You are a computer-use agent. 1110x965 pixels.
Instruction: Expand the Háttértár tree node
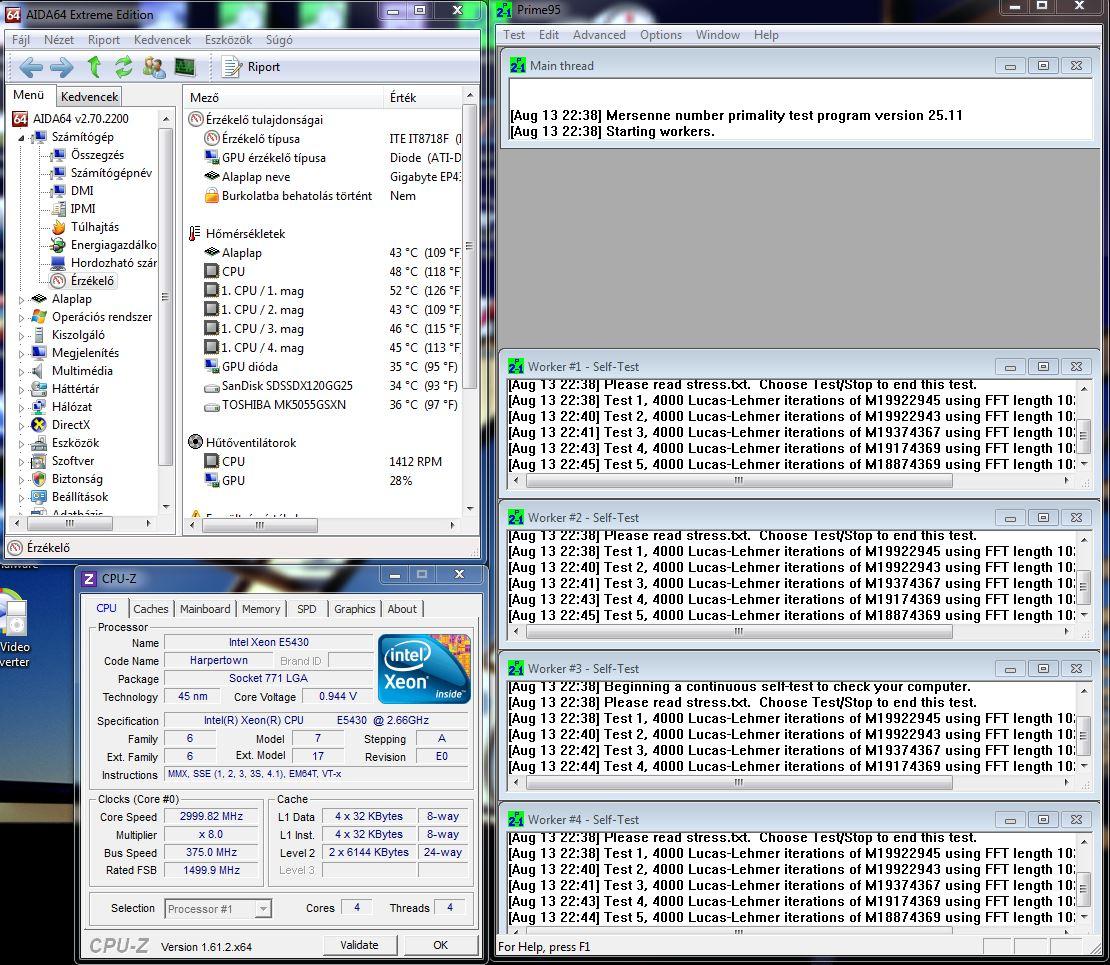tap(21, 389)
